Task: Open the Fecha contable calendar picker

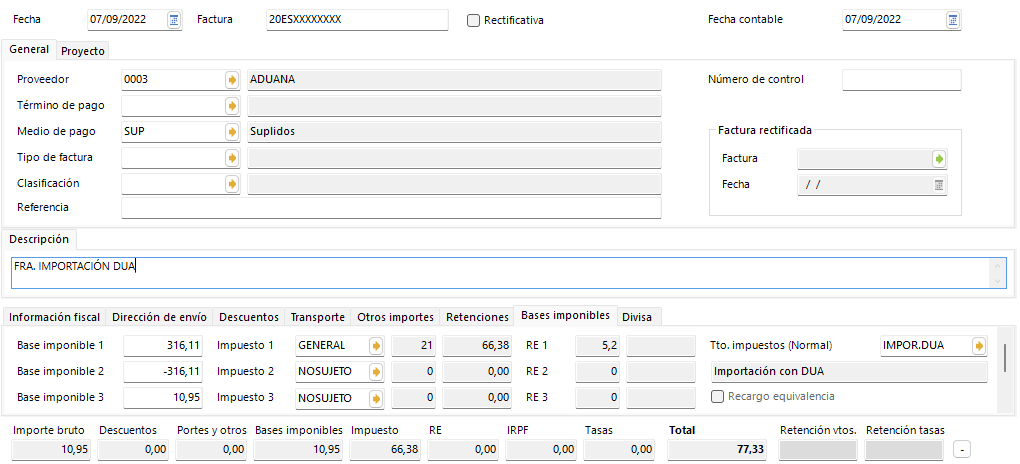Action: [x=952, y=20]
